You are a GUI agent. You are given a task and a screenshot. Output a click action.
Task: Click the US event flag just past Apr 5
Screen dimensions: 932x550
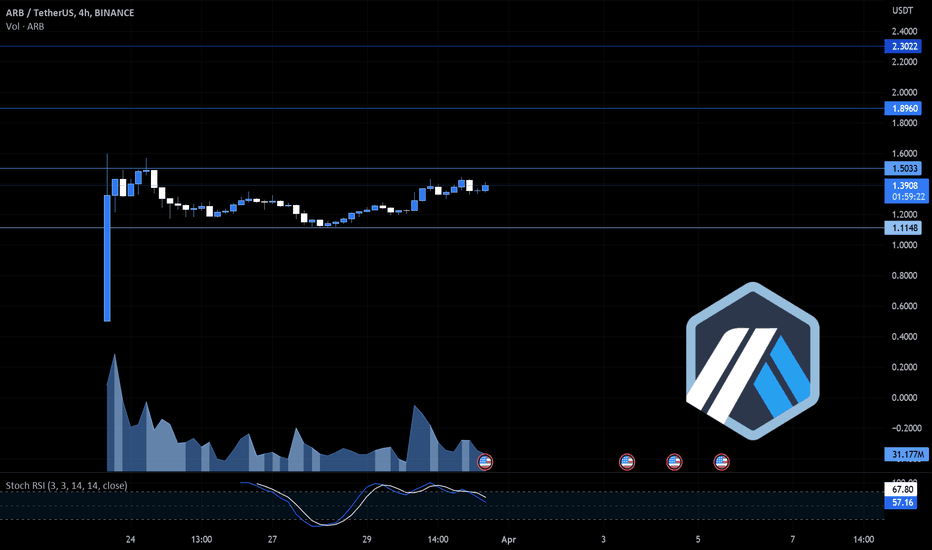(721, 462)
